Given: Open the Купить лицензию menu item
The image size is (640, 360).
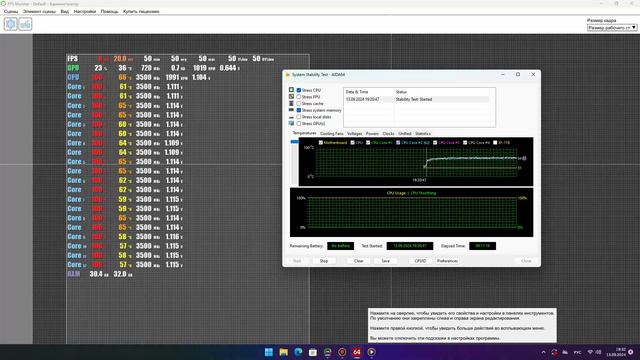Looking at the screenshot, I should (141, 11).
